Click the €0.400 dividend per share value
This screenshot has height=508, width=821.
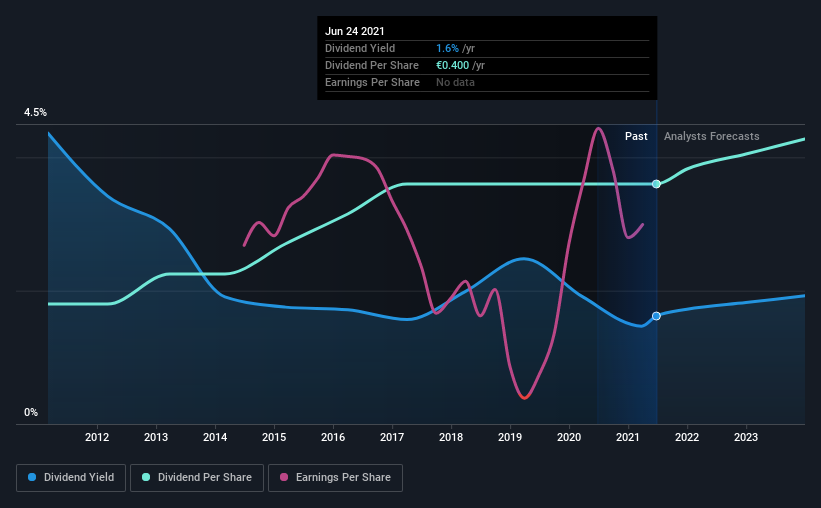point(452,65)
